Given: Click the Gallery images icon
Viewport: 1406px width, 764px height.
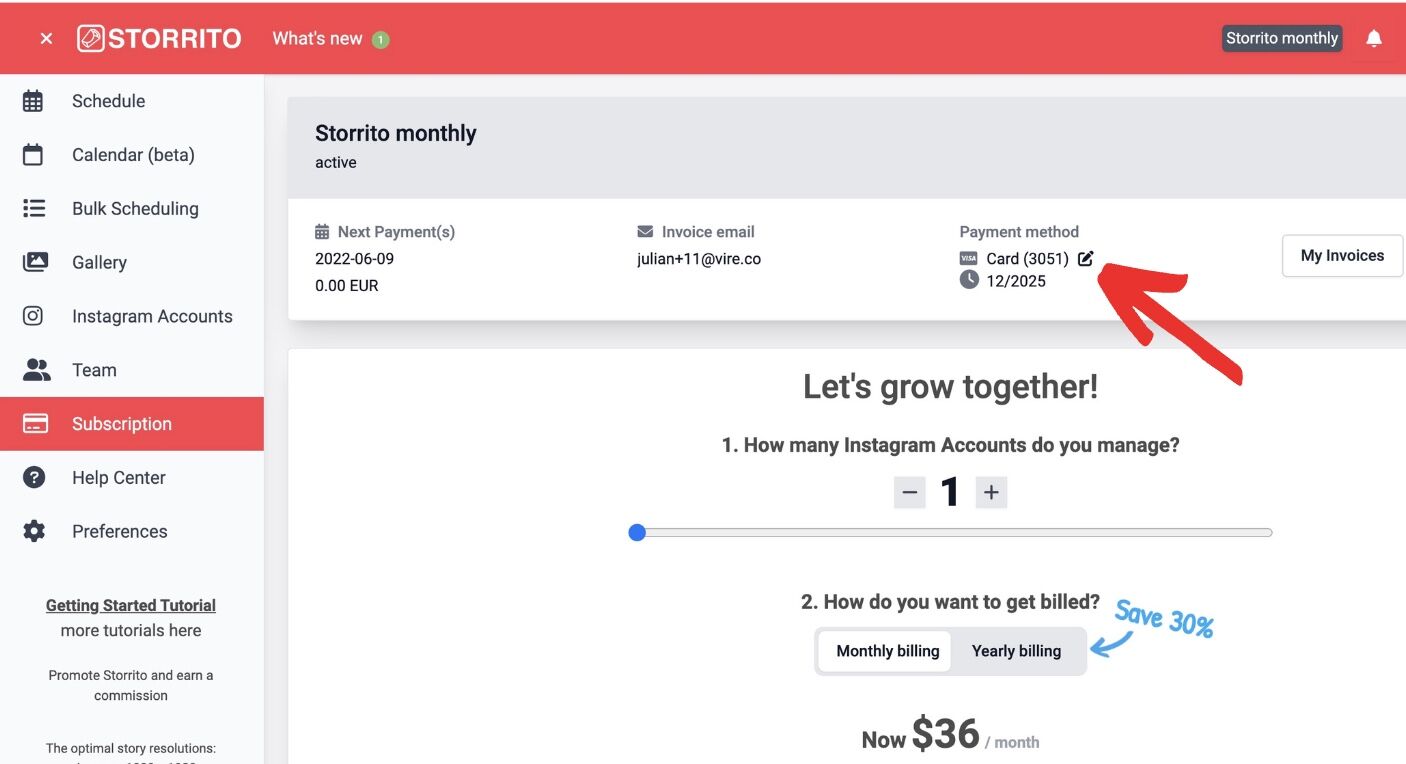Looking at the screenshot, I should tap(34, 262).
